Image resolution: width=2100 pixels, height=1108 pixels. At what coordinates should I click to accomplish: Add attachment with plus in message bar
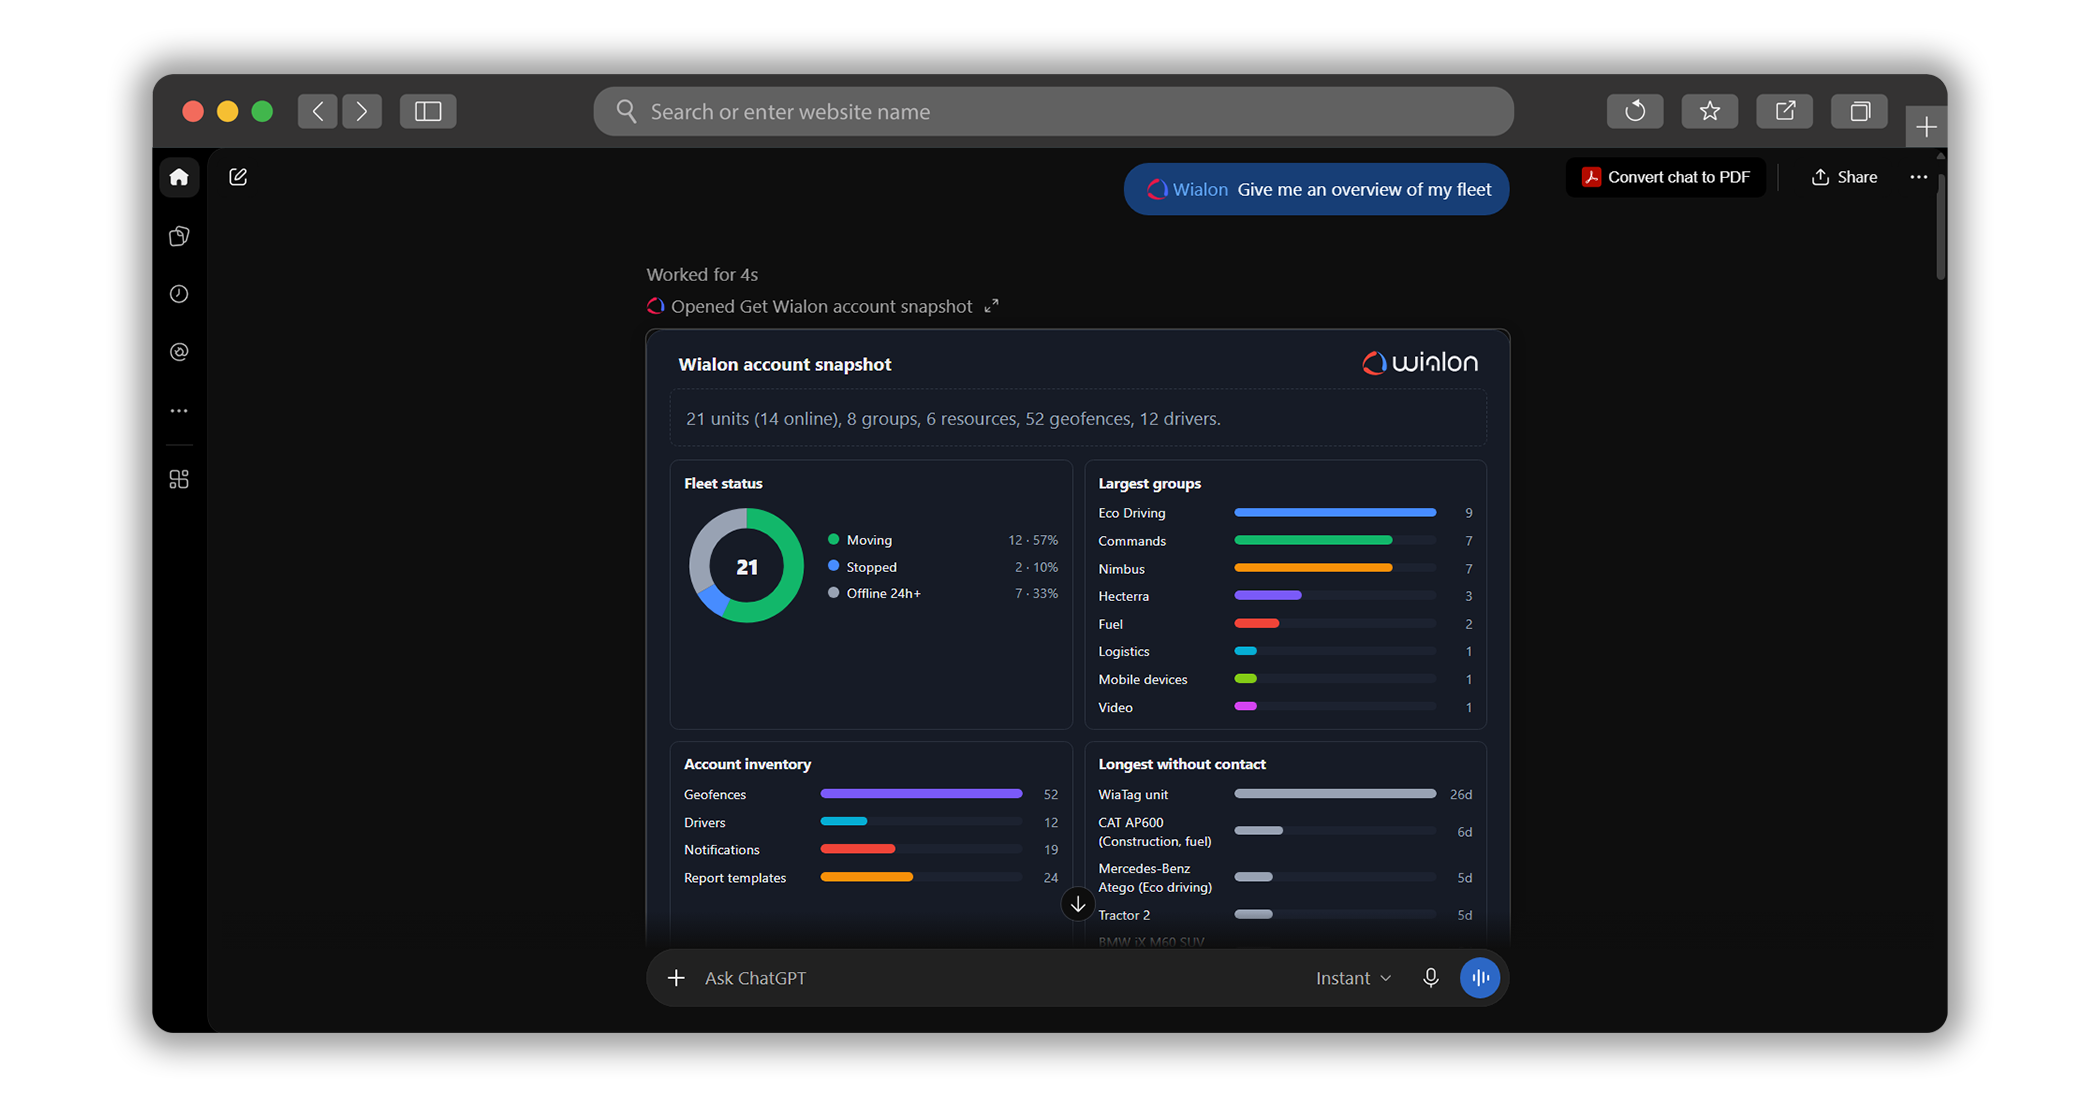coord(676,978)
